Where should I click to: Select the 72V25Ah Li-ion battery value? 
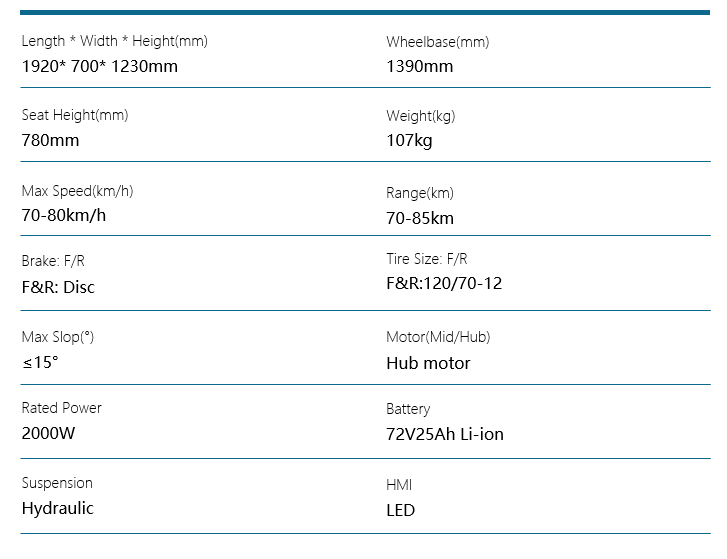445,434
